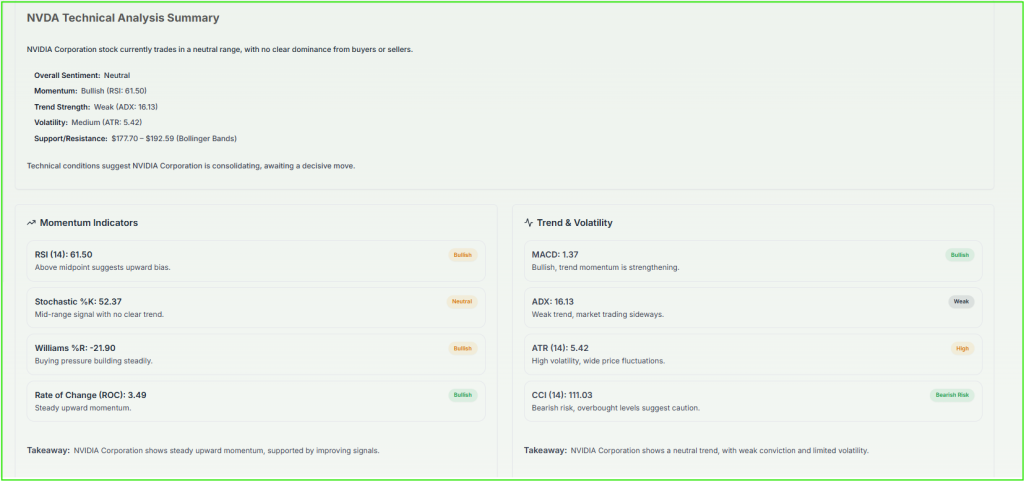Click the NVDA Technical Analysis Summary heading

pyautogui.click(x=123, y=18)
